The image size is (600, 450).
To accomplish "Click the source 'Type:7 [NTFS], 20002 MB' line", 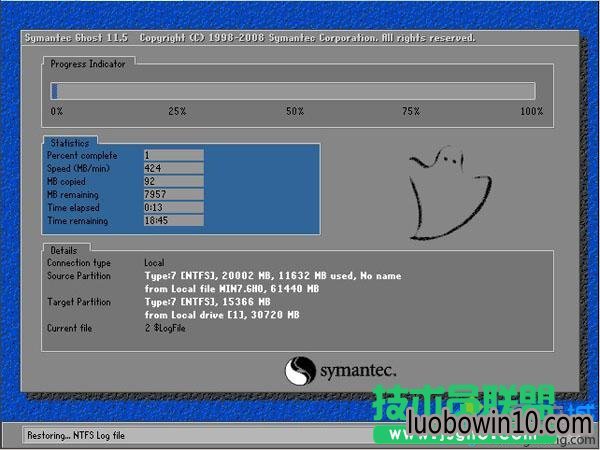I will click(x=273, y=276).
